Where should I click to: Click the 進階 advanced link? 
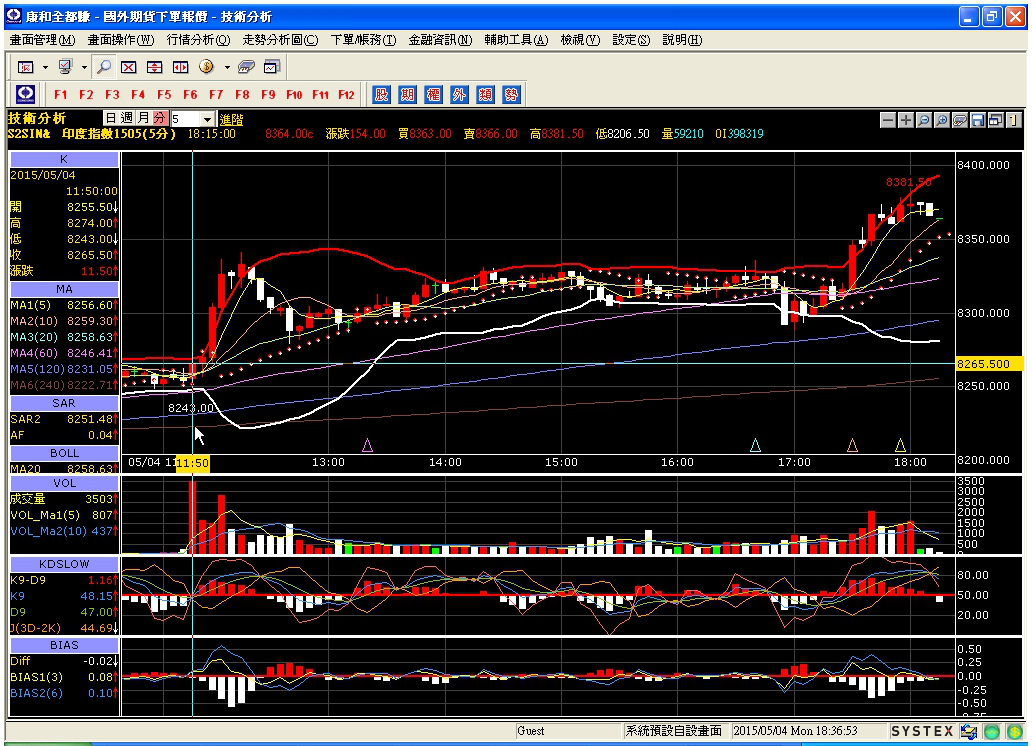[231, 119]
